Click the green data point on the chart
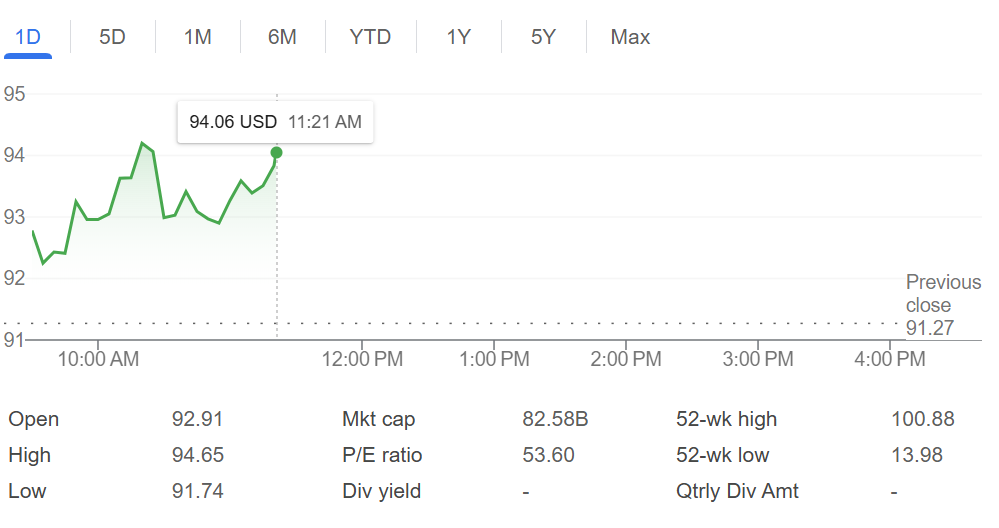This screenshot has height=528, width=999. (x=276, y=153)
